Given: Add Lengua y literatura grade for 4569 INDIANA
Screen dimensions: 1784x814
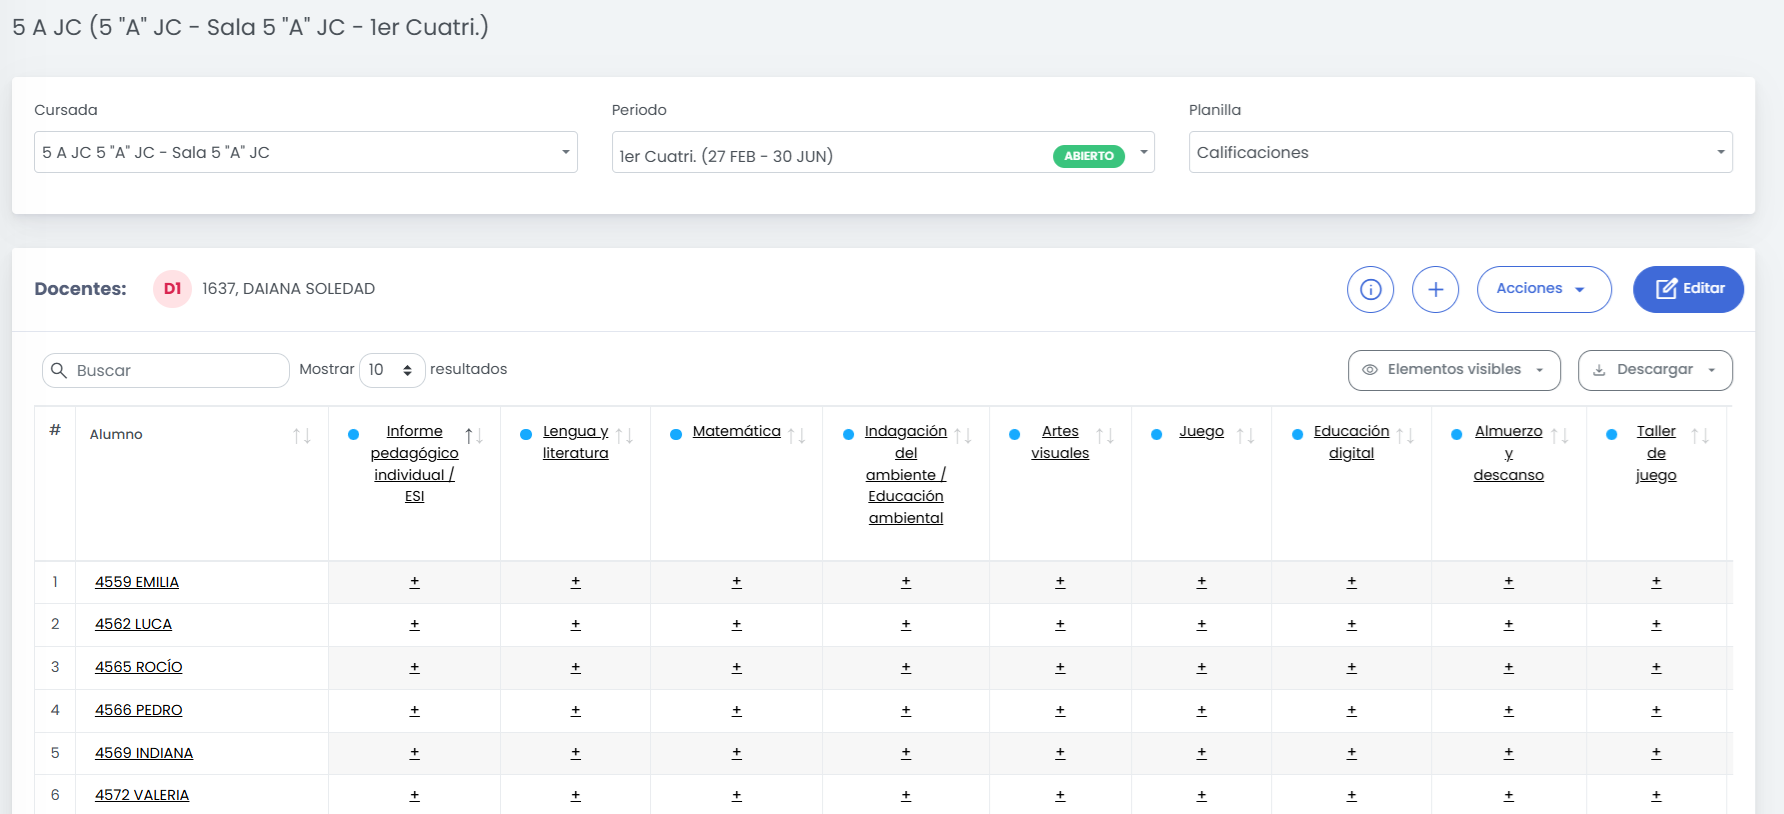Looking at the screenshot, I should point(576,753).
